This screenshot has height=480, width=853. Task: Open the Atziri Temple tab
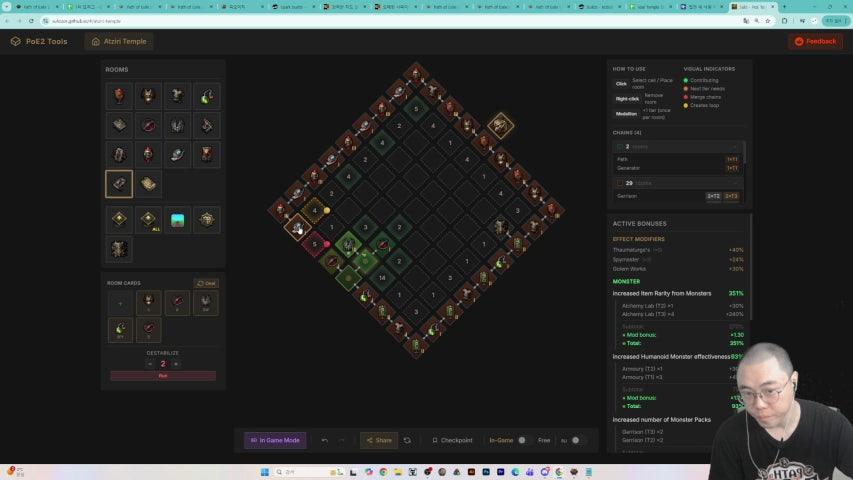pyautogui.click(x=119, y=41)
